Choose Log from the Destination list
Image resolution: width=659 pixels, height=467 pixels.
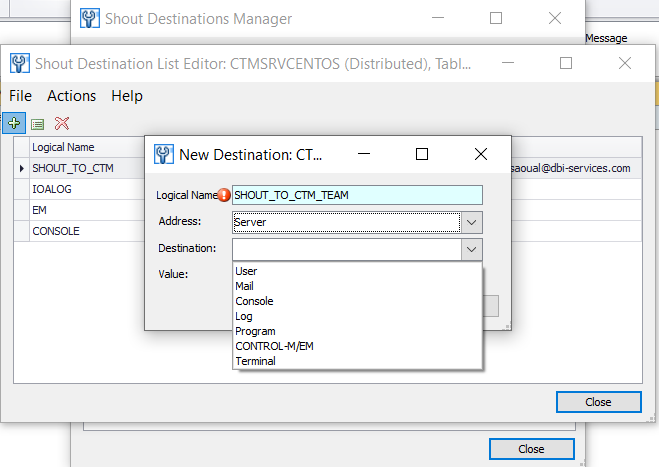357,317
